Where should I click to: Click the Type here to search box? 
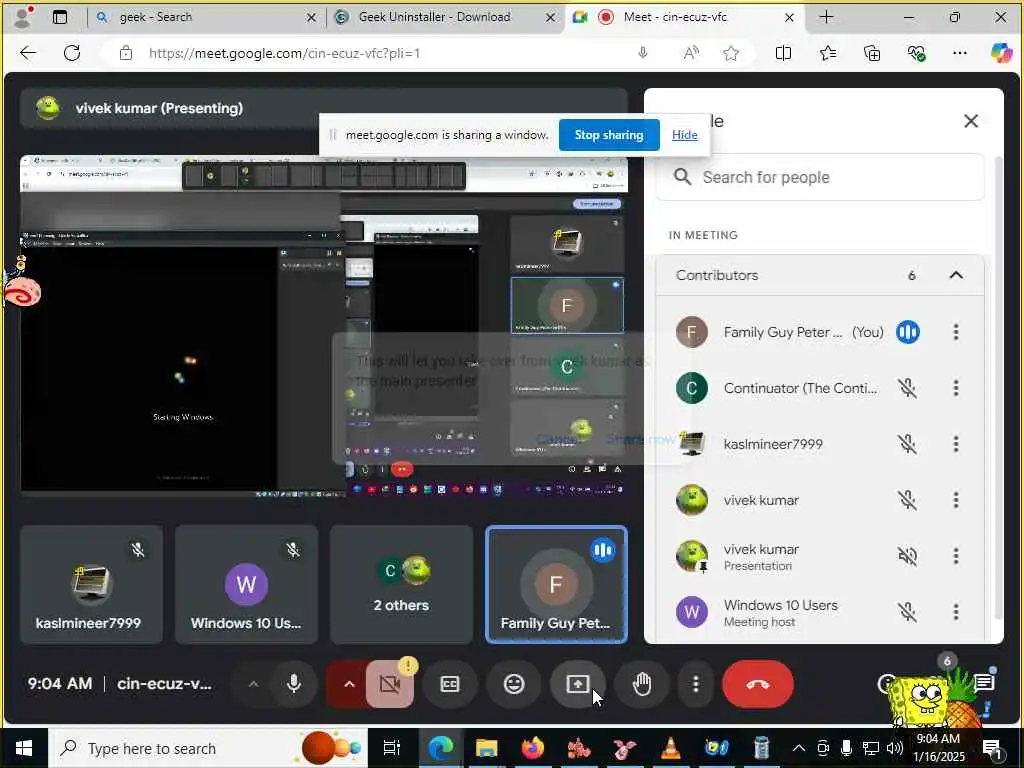click(x=208, y=748)
